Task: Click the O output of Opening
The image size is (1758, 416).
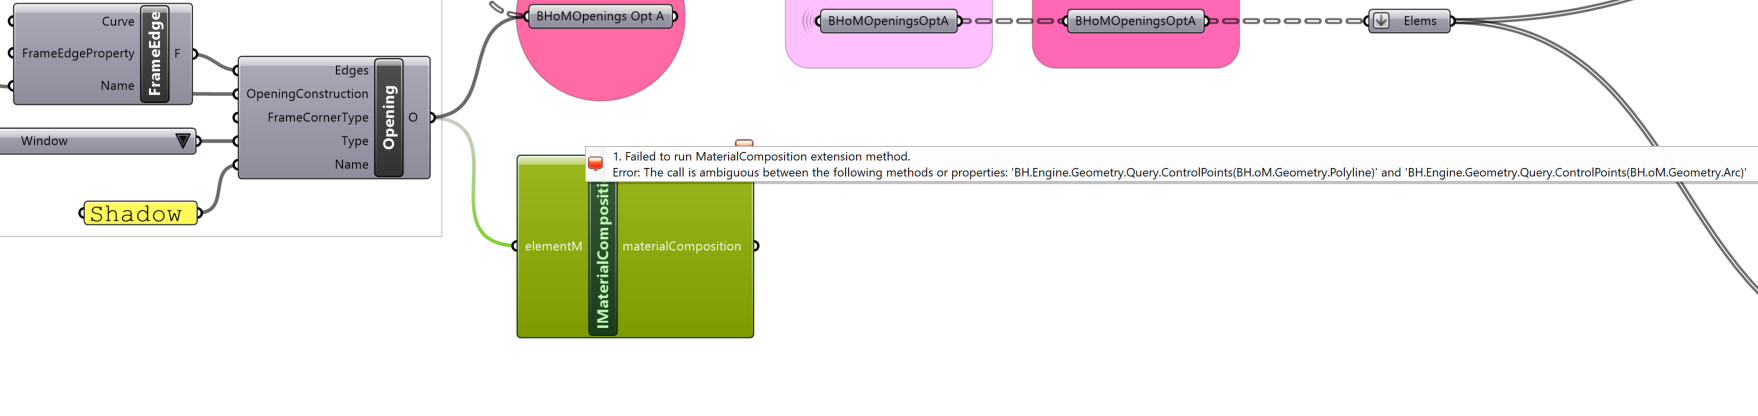Action: tap(413, 117)
